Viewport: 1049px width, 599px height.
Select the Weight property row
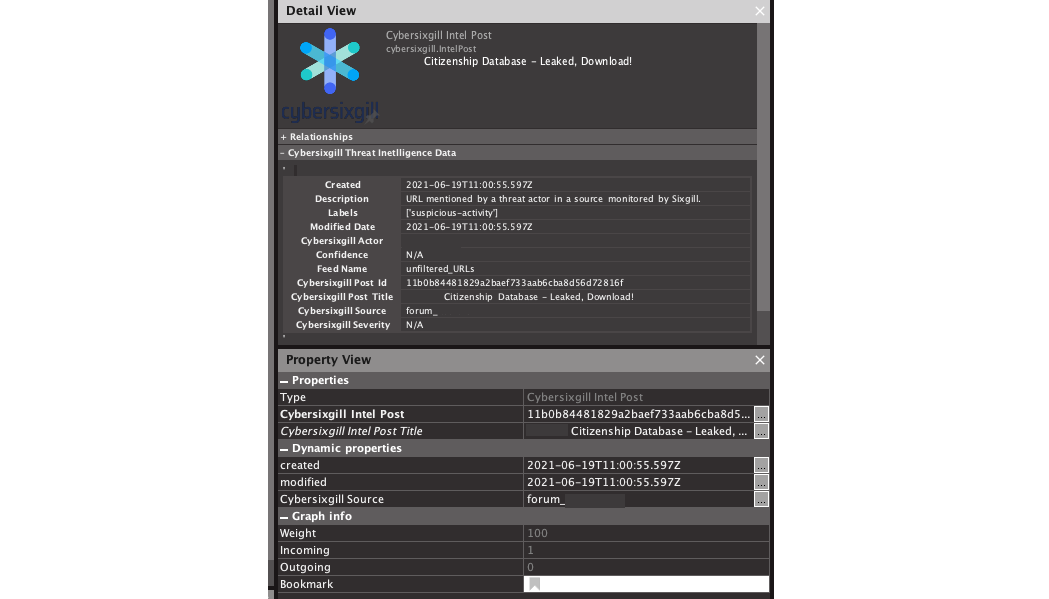click(400, 533)
